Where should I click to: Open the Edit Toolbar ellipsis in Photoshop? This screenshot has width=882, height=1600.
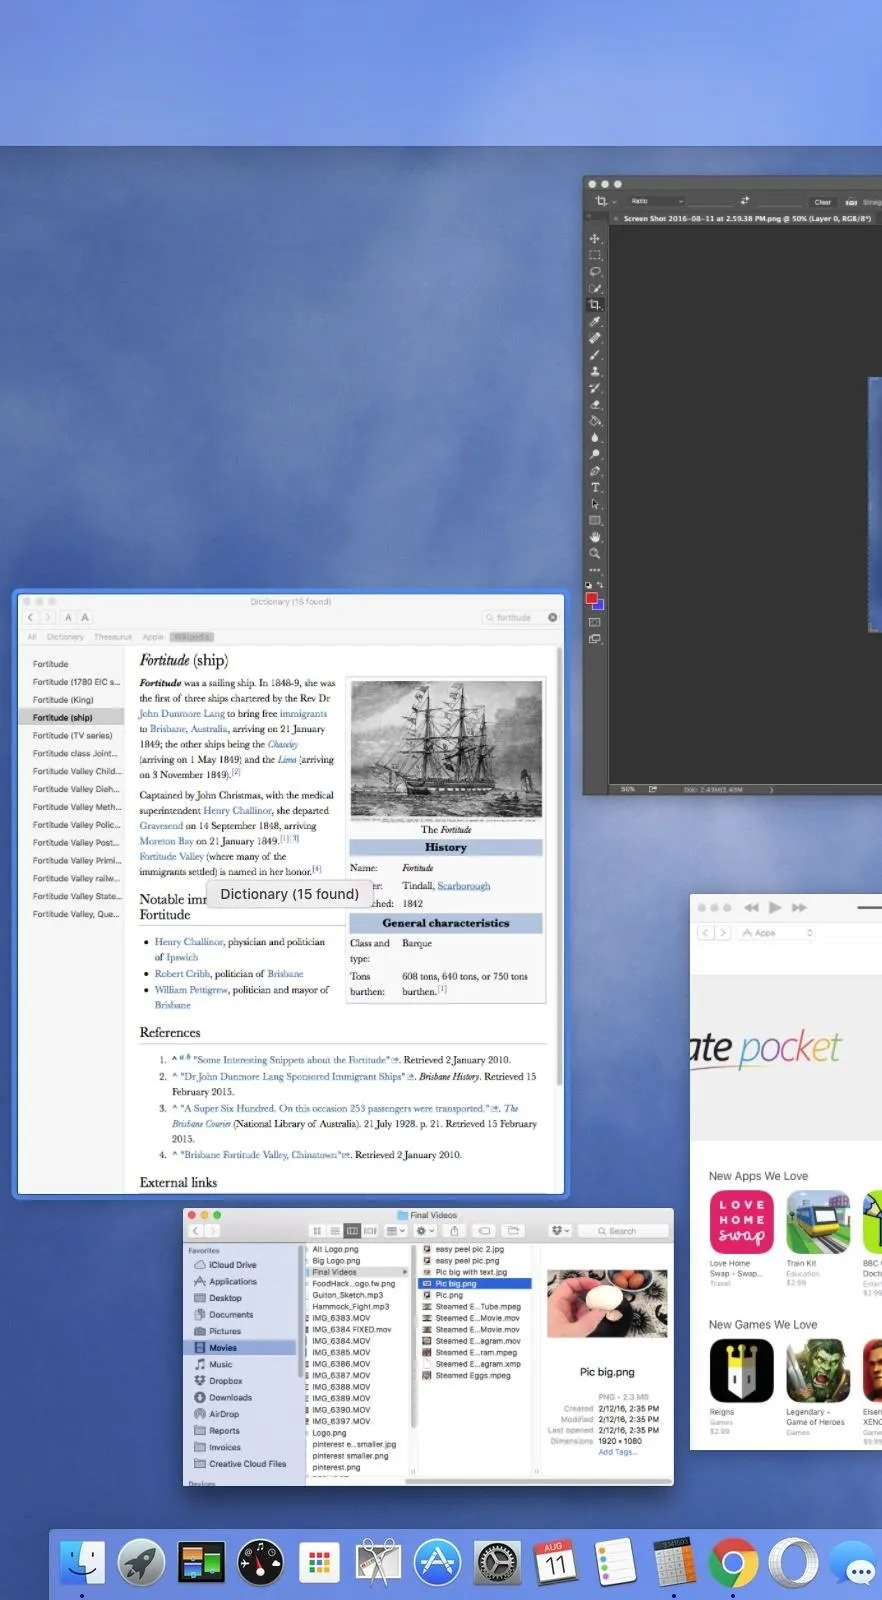[595, 570]
